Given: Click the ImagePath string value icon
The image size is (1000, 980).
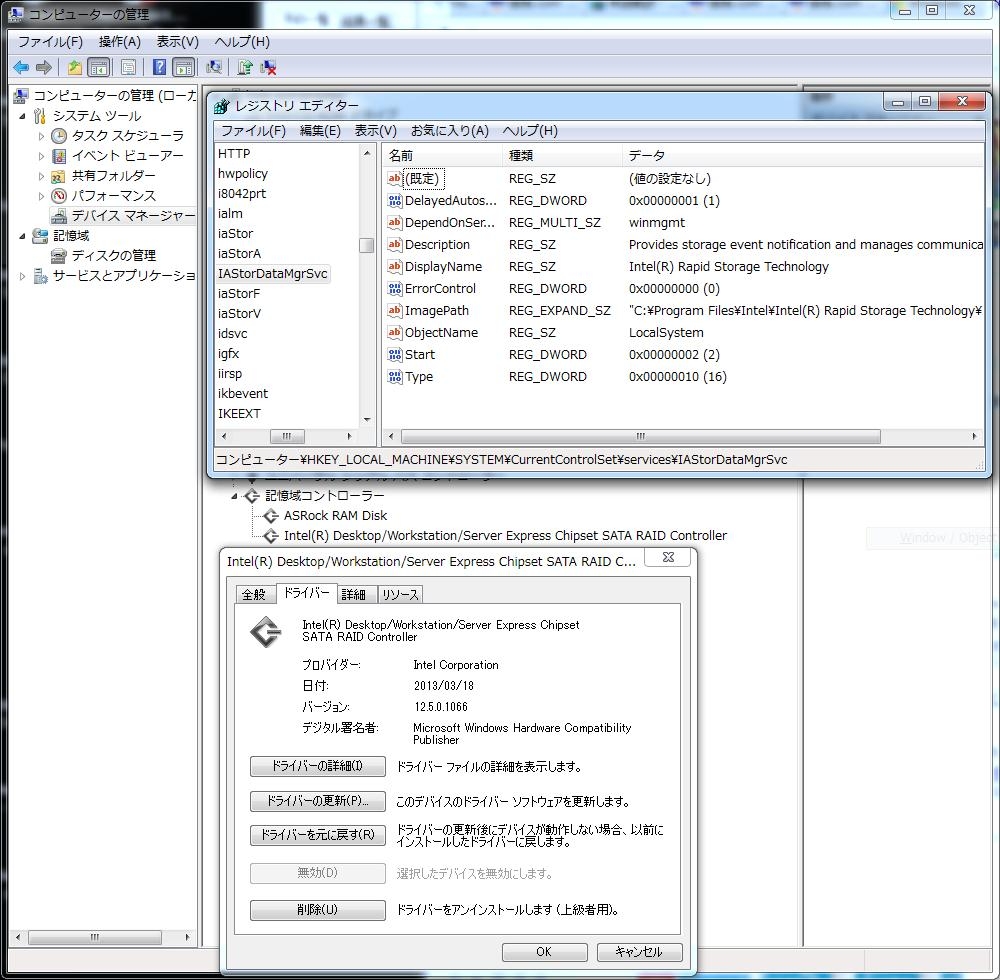Looking at the screenshot, I should click(x=395, y=311).
